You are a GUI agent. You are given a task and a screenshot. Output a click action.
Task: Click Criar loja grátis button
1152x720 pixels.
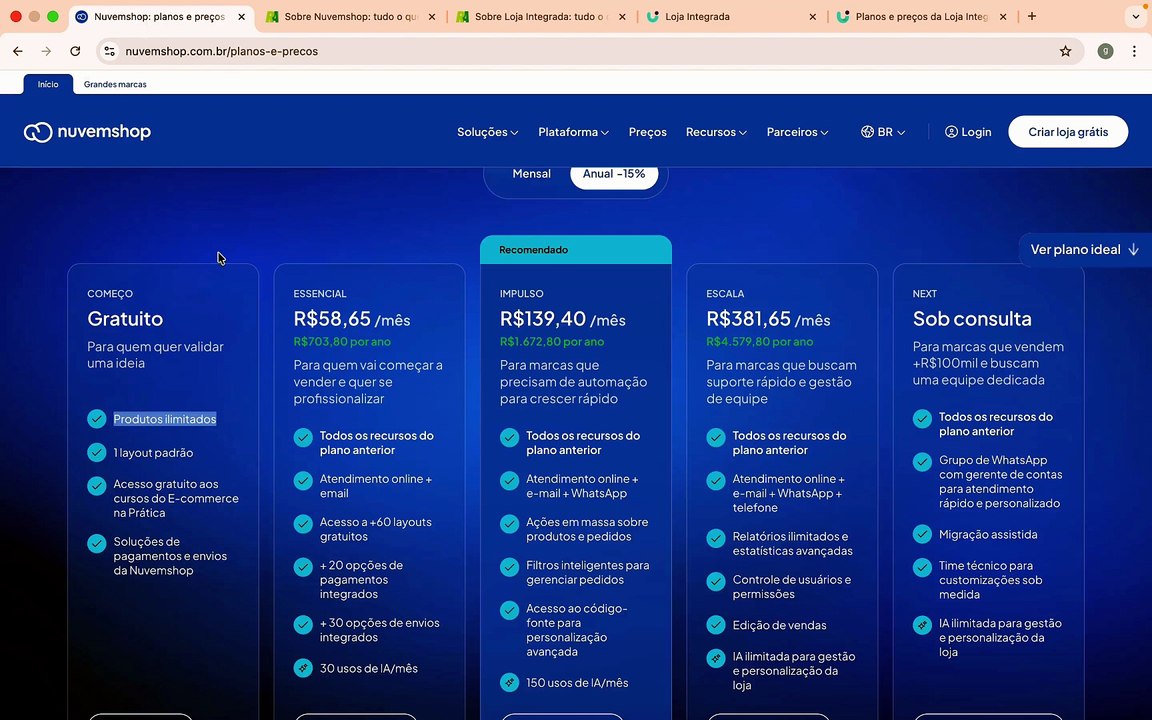(1068, 132)
